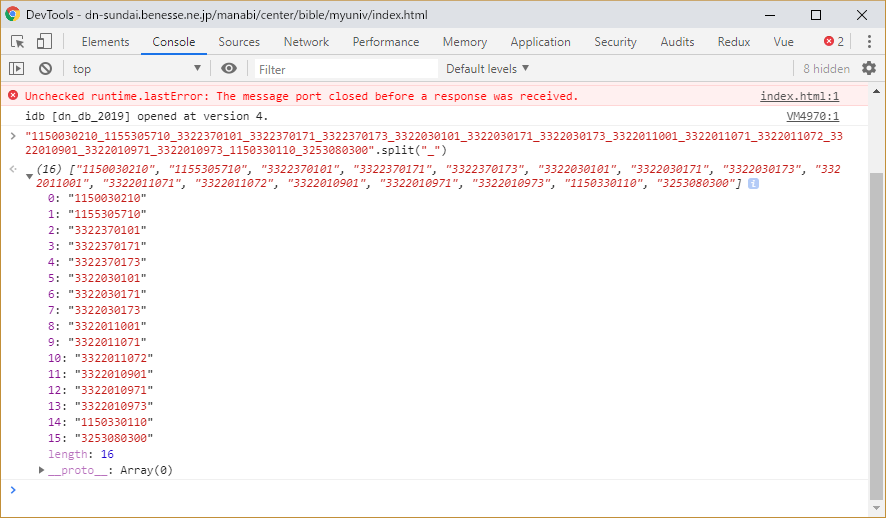Show the console sidebar panel icon
This screenshot has width=886, height=518.
17,69
